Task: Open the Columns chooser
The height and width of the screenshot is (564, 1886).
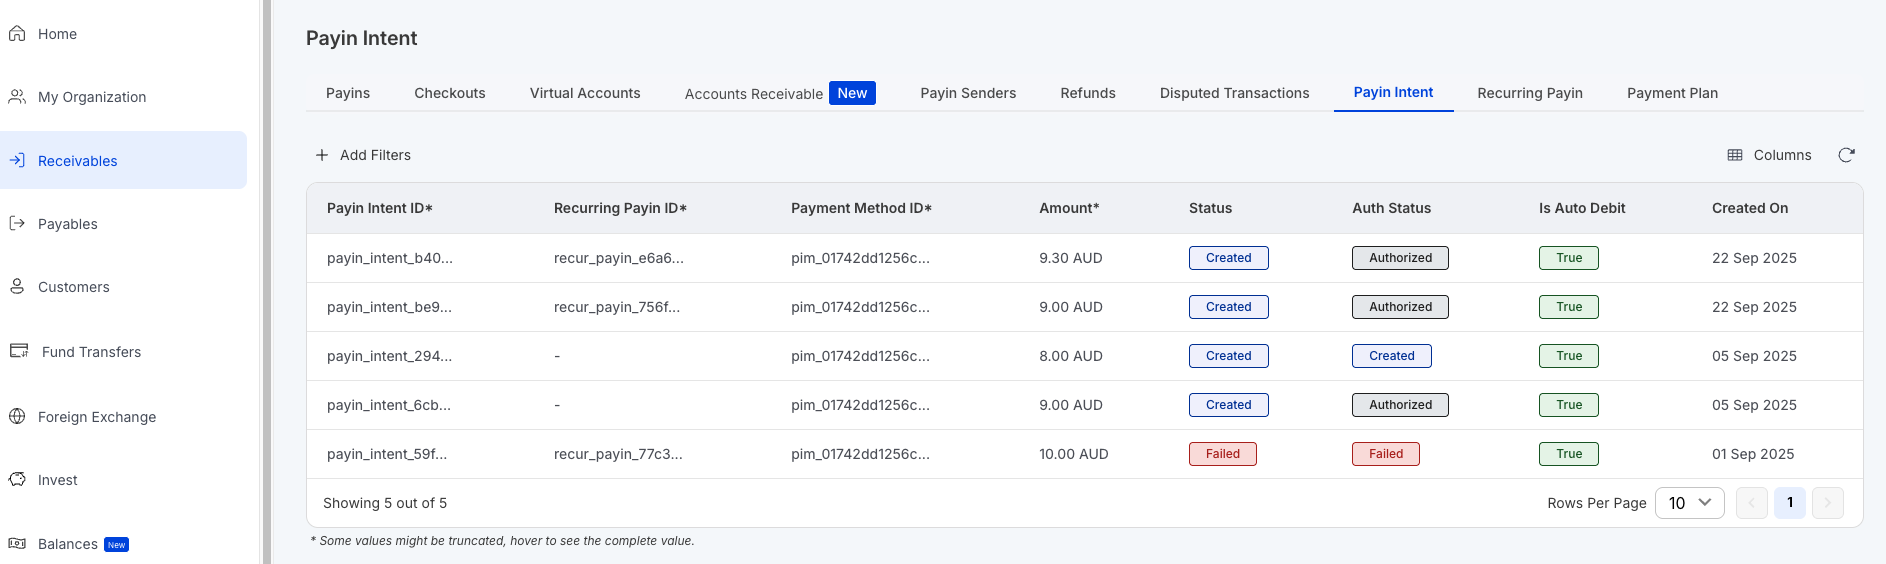Action: coord(1769,155)
